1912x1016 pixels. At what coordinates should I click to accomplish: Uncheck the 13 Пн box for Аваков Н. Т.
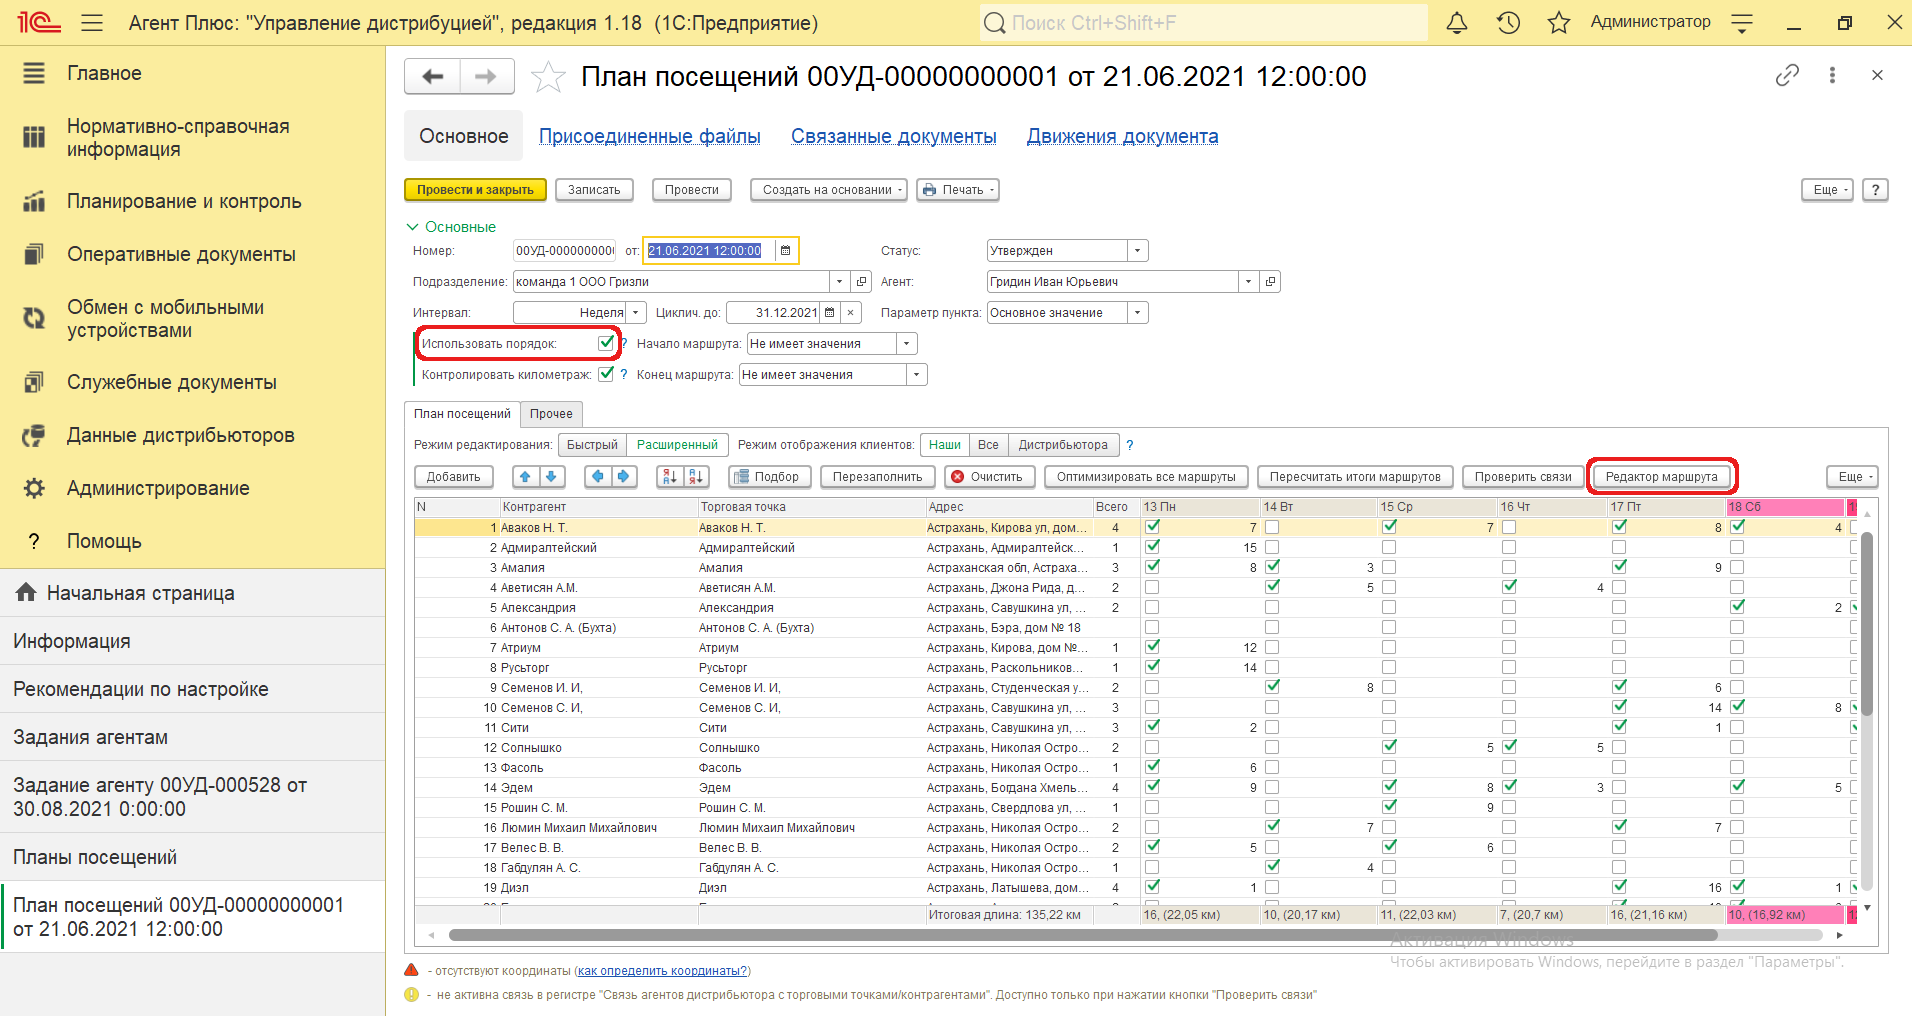(1153, 527)
